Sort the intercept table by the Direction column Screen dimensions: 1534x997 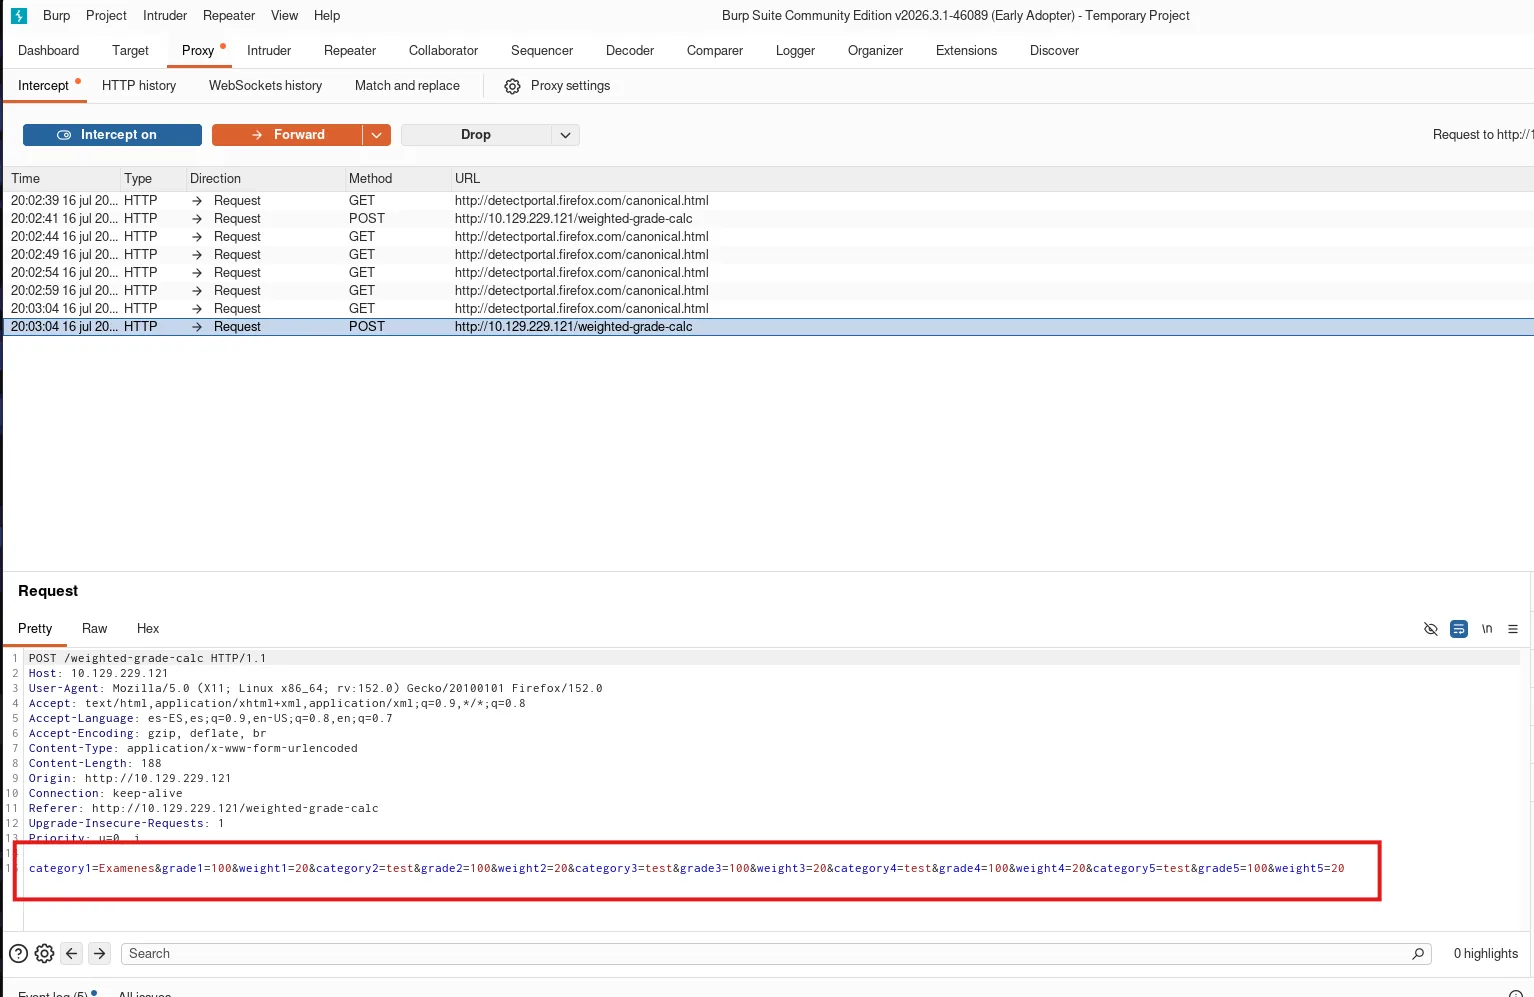[x=265, y=179]
